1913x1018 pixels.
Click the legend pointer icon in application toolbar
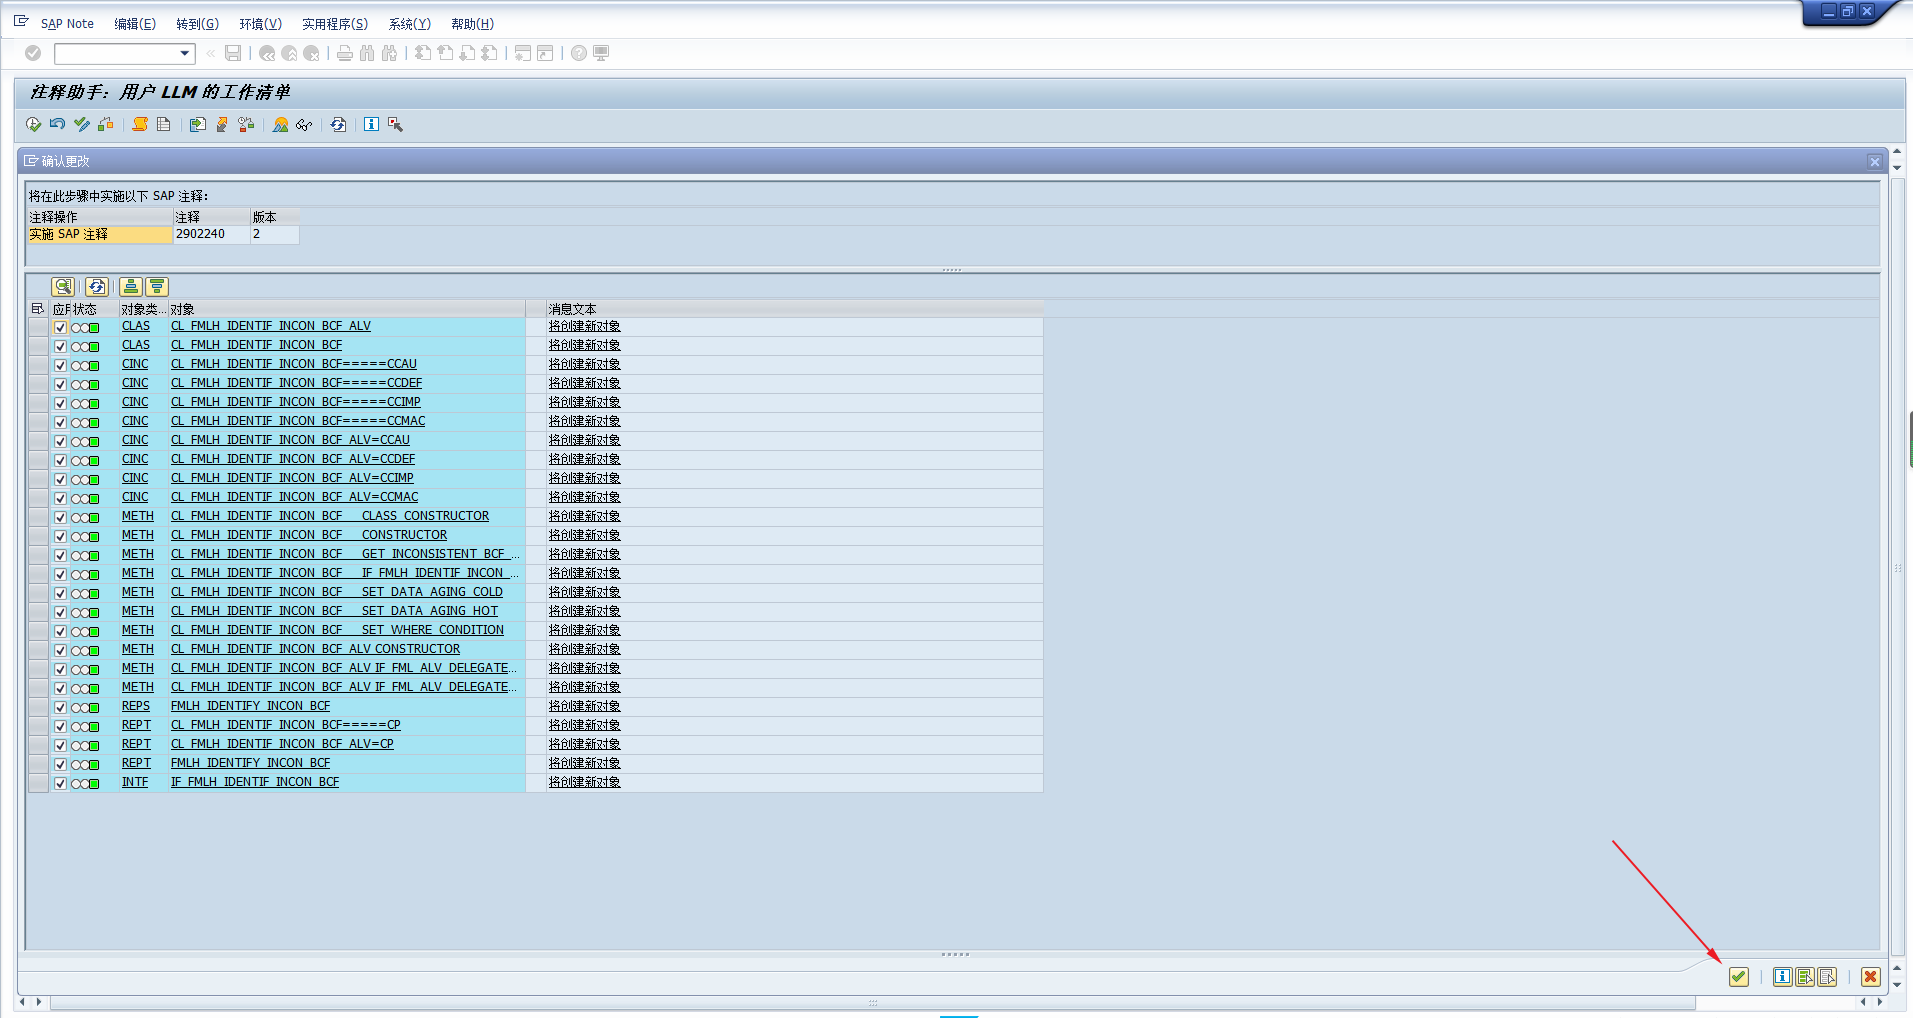pos(396,124)
